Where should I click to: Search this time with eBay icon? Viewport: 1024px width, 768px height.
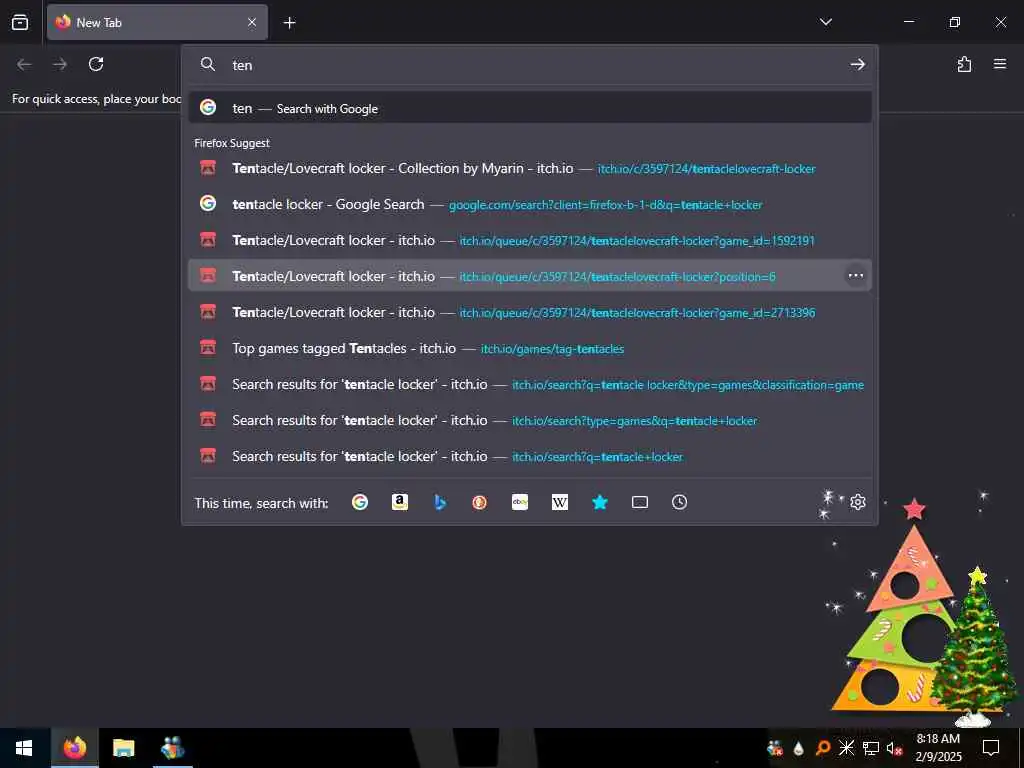click(520, 502)
